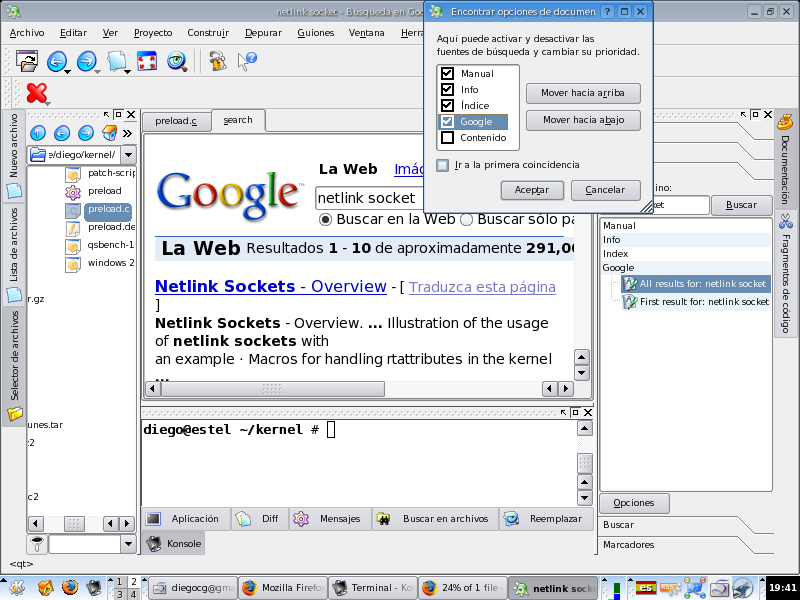Click the Cancelar button
The image size is (800, 600).
[x=605, y=190]
